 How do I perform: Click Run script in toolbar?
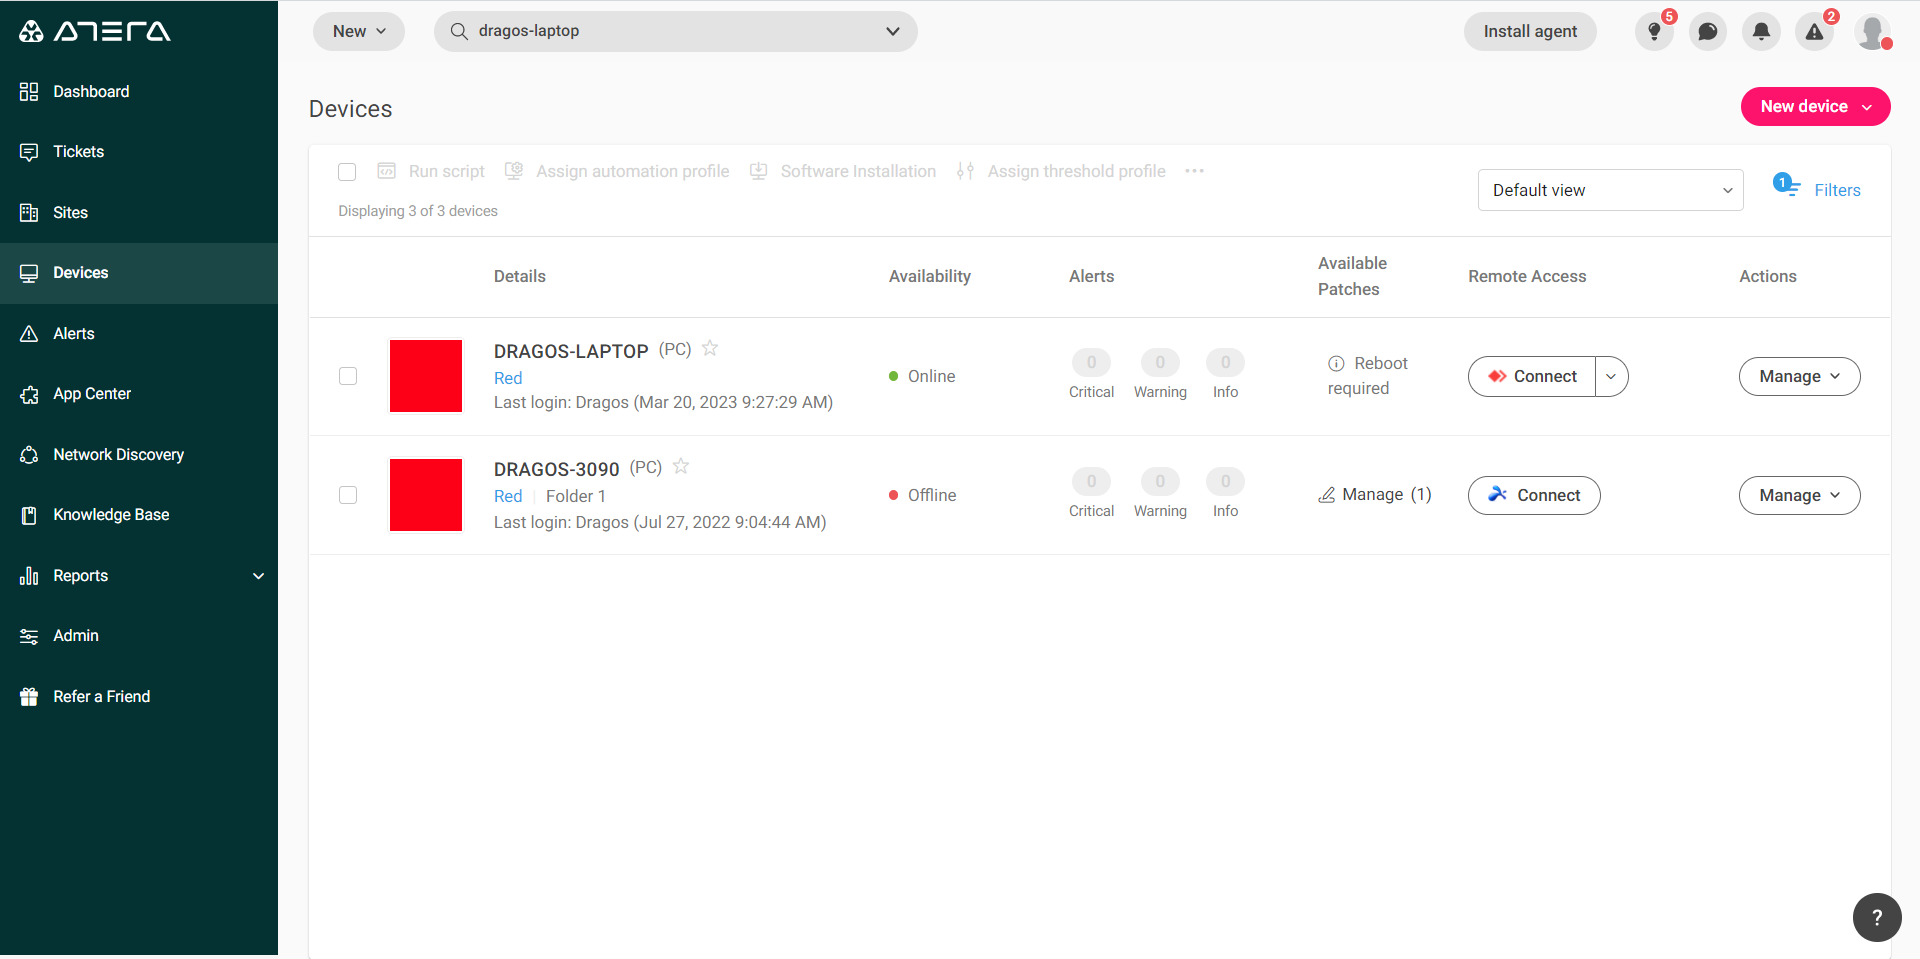click(x=431, y=172)
